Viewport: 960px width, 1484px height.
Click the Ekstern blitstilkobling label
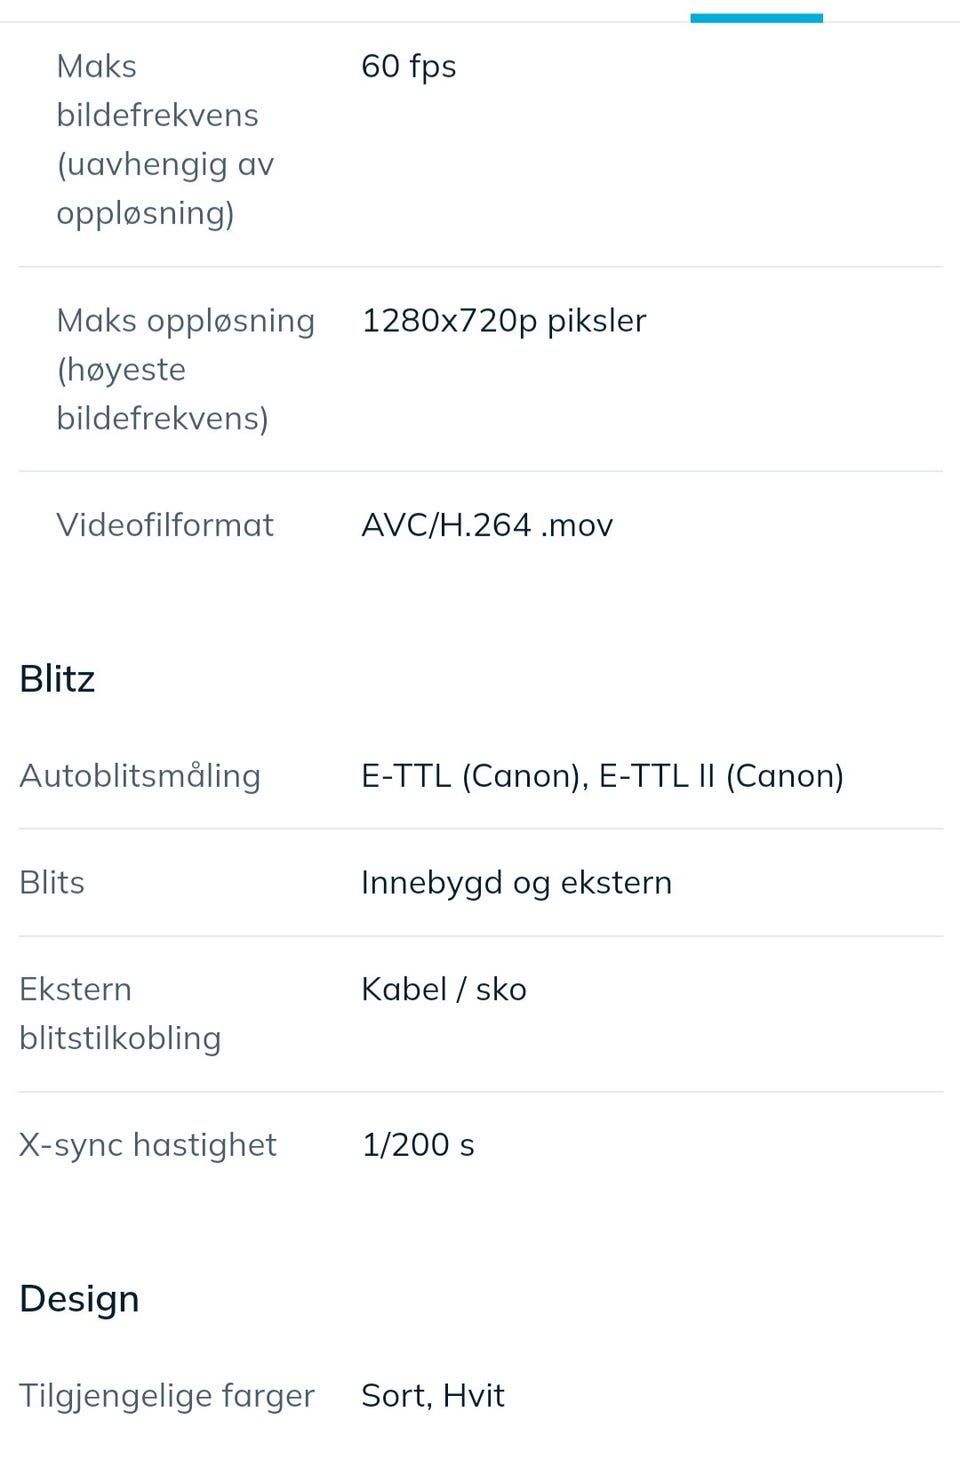119,1013
